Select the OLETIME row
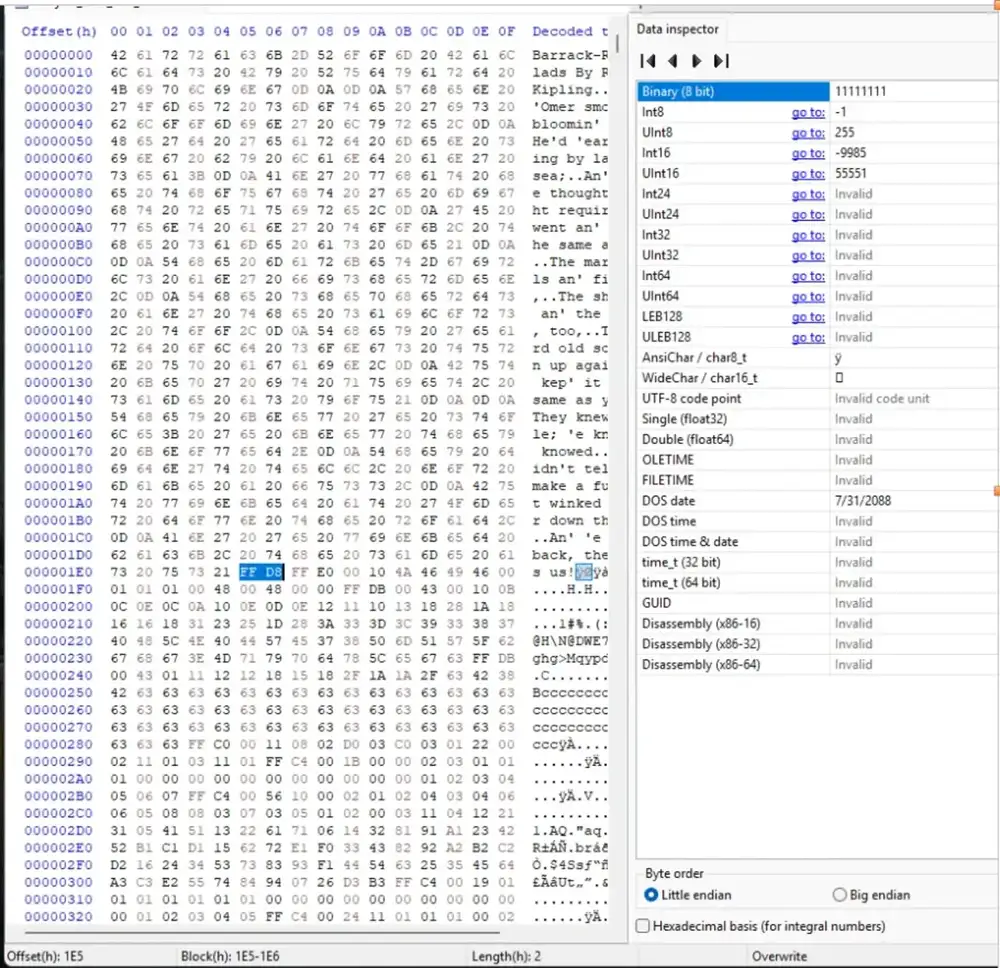Viewport: 1000px width, 968px height. coord(816,460)
